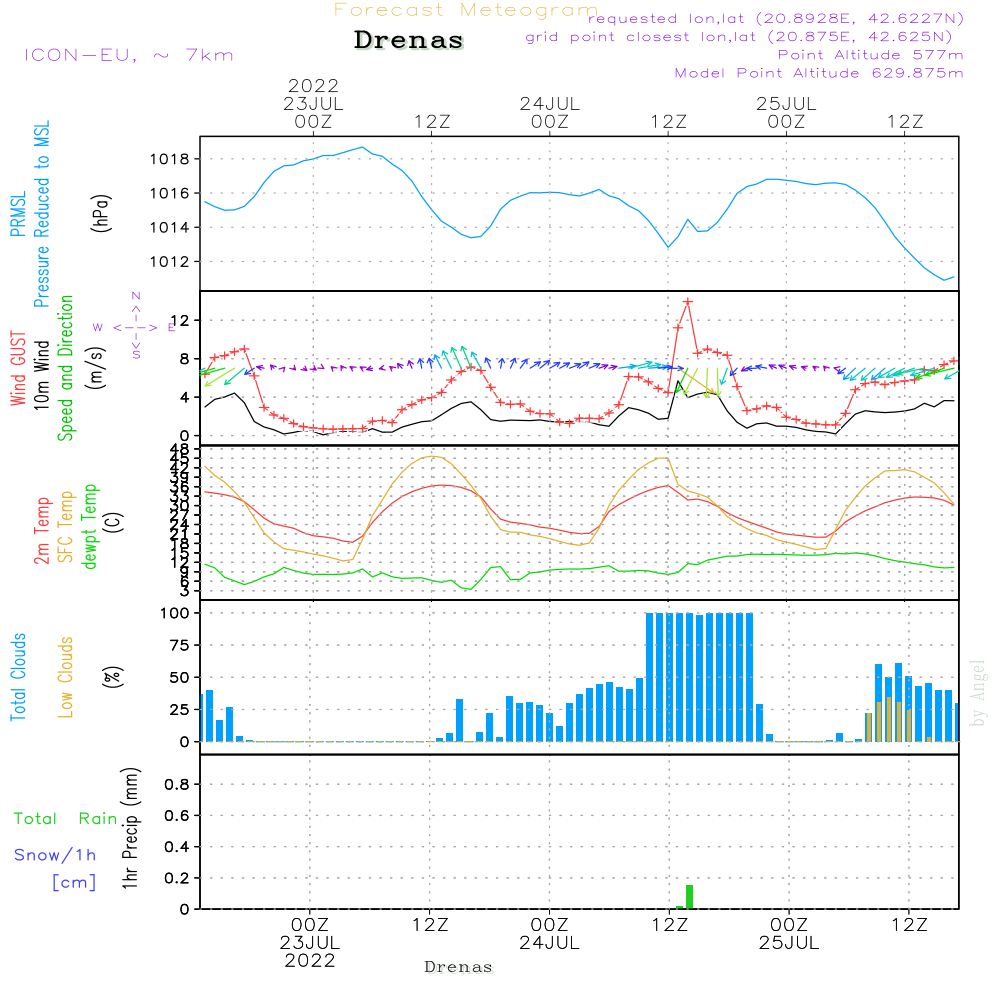
Task: Click the '(m/s)' unit label
Action: tap(96, 368)
